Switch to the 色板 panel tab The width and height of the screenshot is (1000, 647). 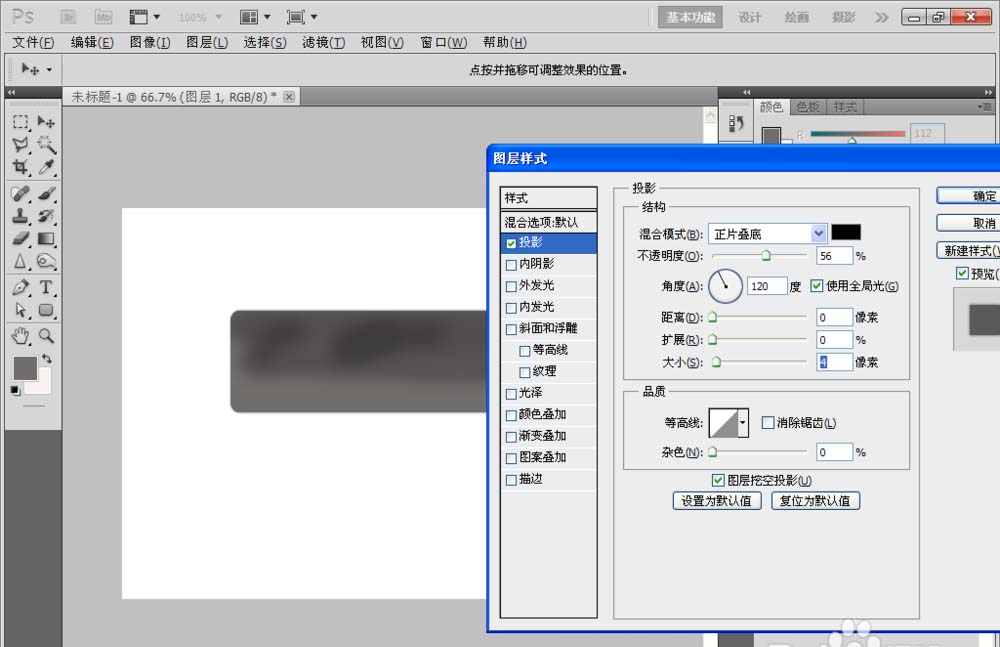(807, 107)
